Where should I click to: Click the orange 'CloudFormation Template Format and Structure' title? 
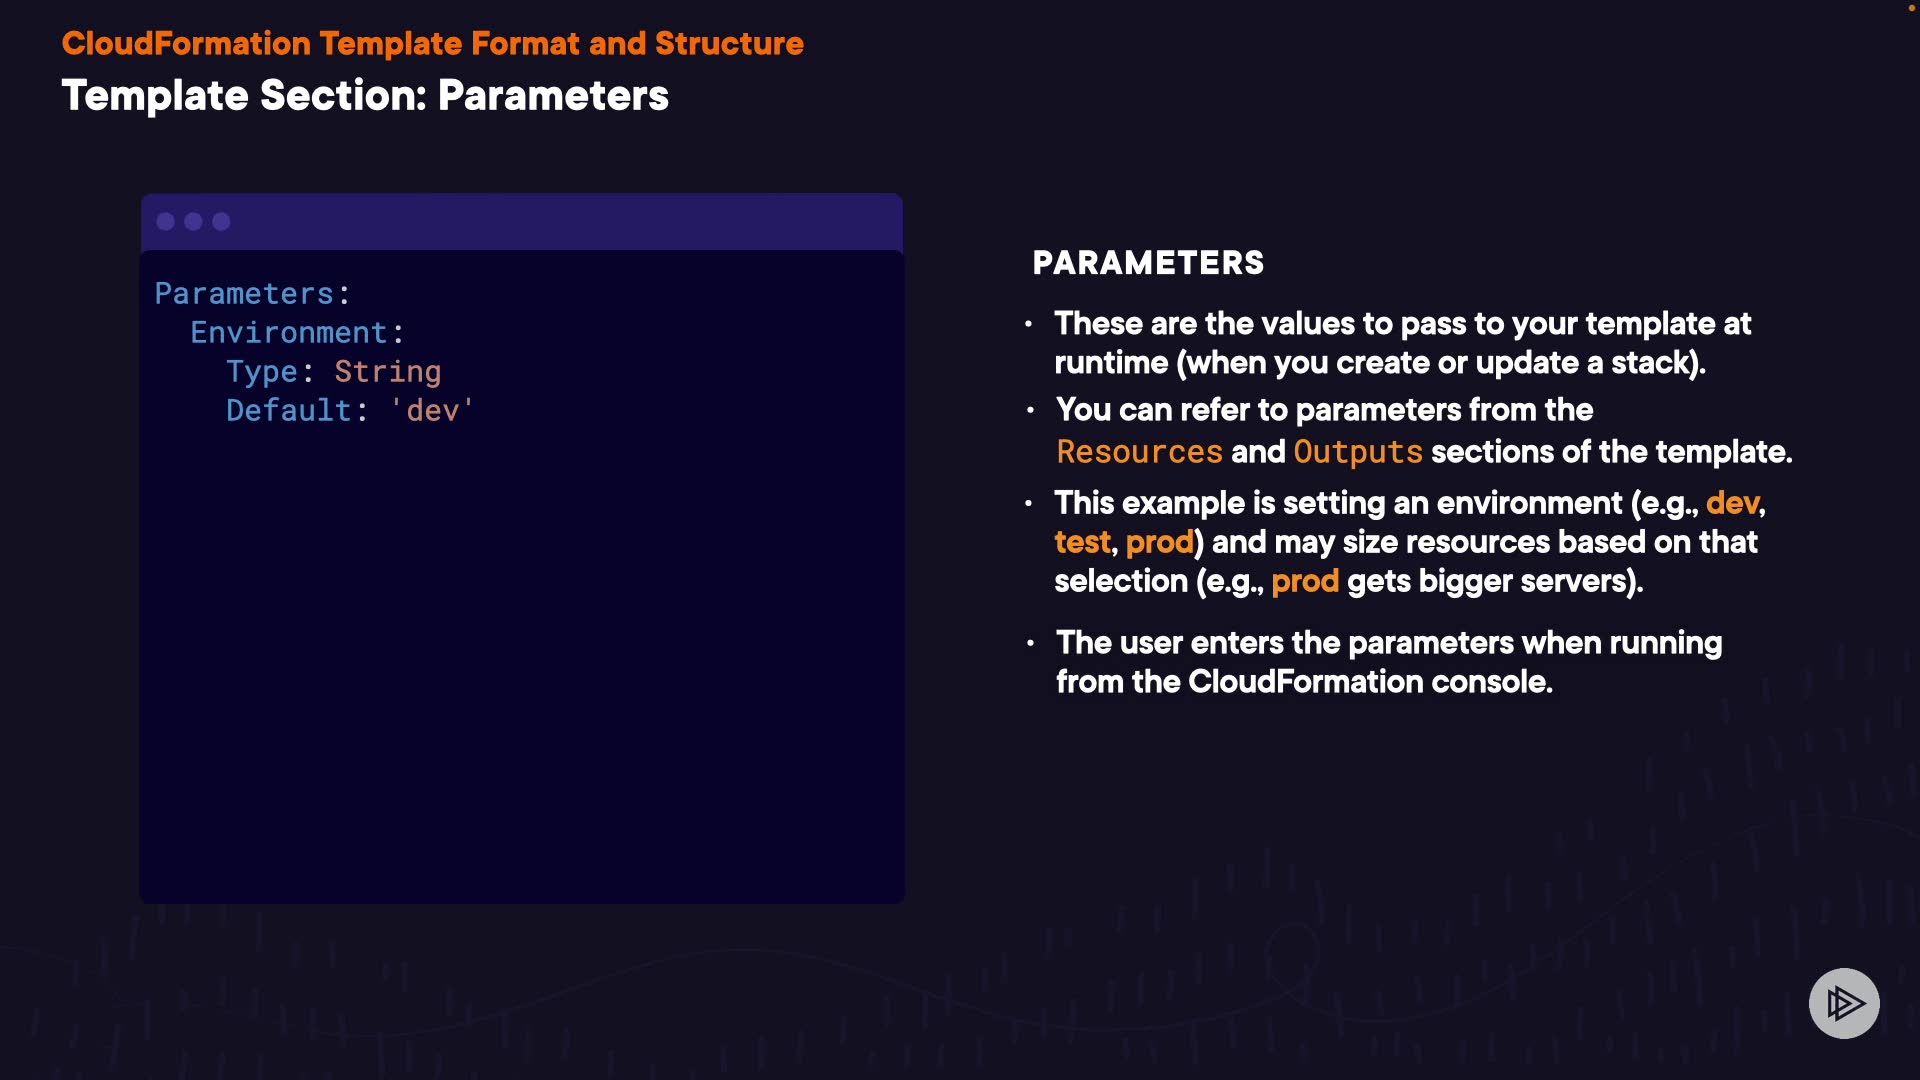pos(432,43)
